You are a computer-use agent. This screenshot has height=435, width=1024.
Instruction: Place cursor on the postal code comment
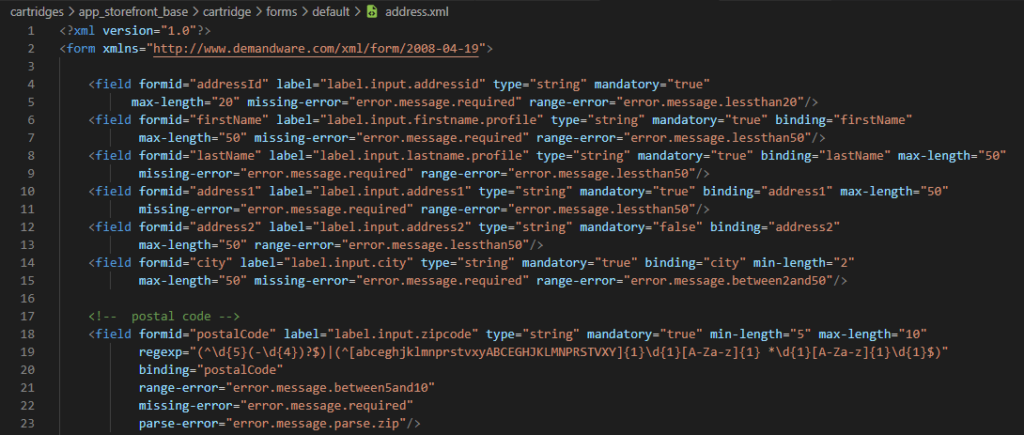click(x=165, y=317)
